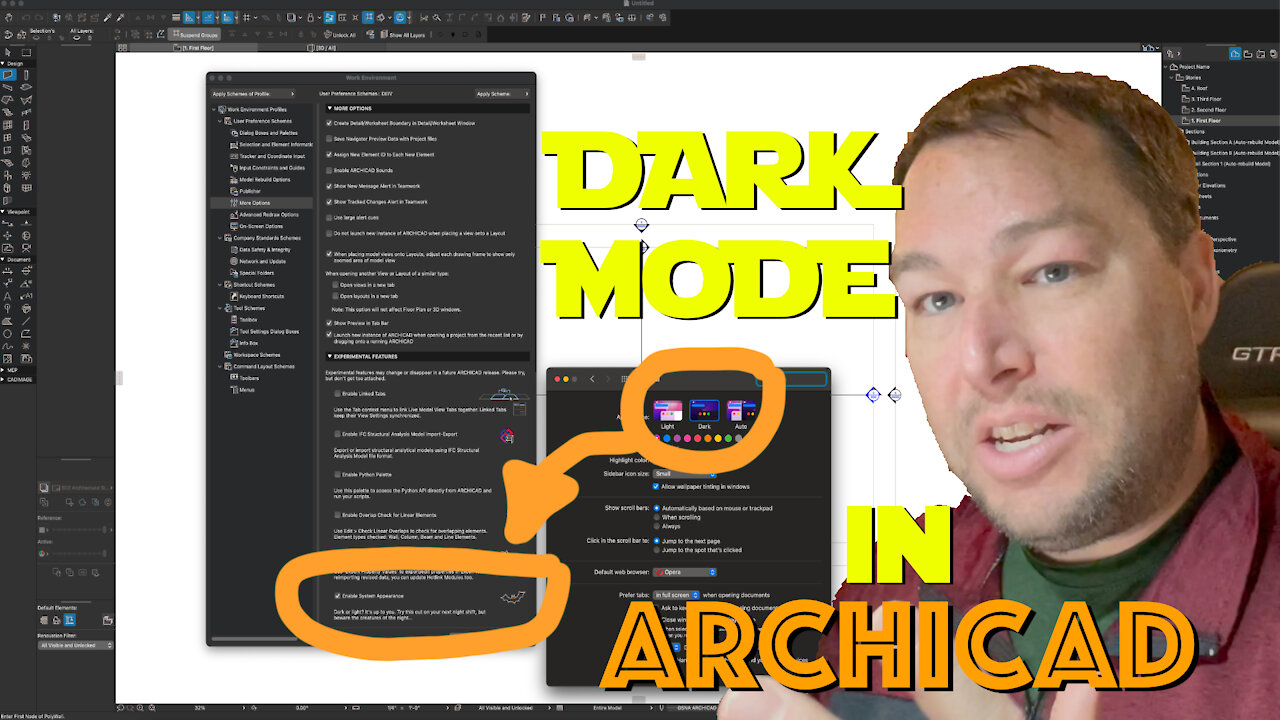Enable the Python Palette checkbox
The image size is (1280, 720).
click(x=336, y=474)
